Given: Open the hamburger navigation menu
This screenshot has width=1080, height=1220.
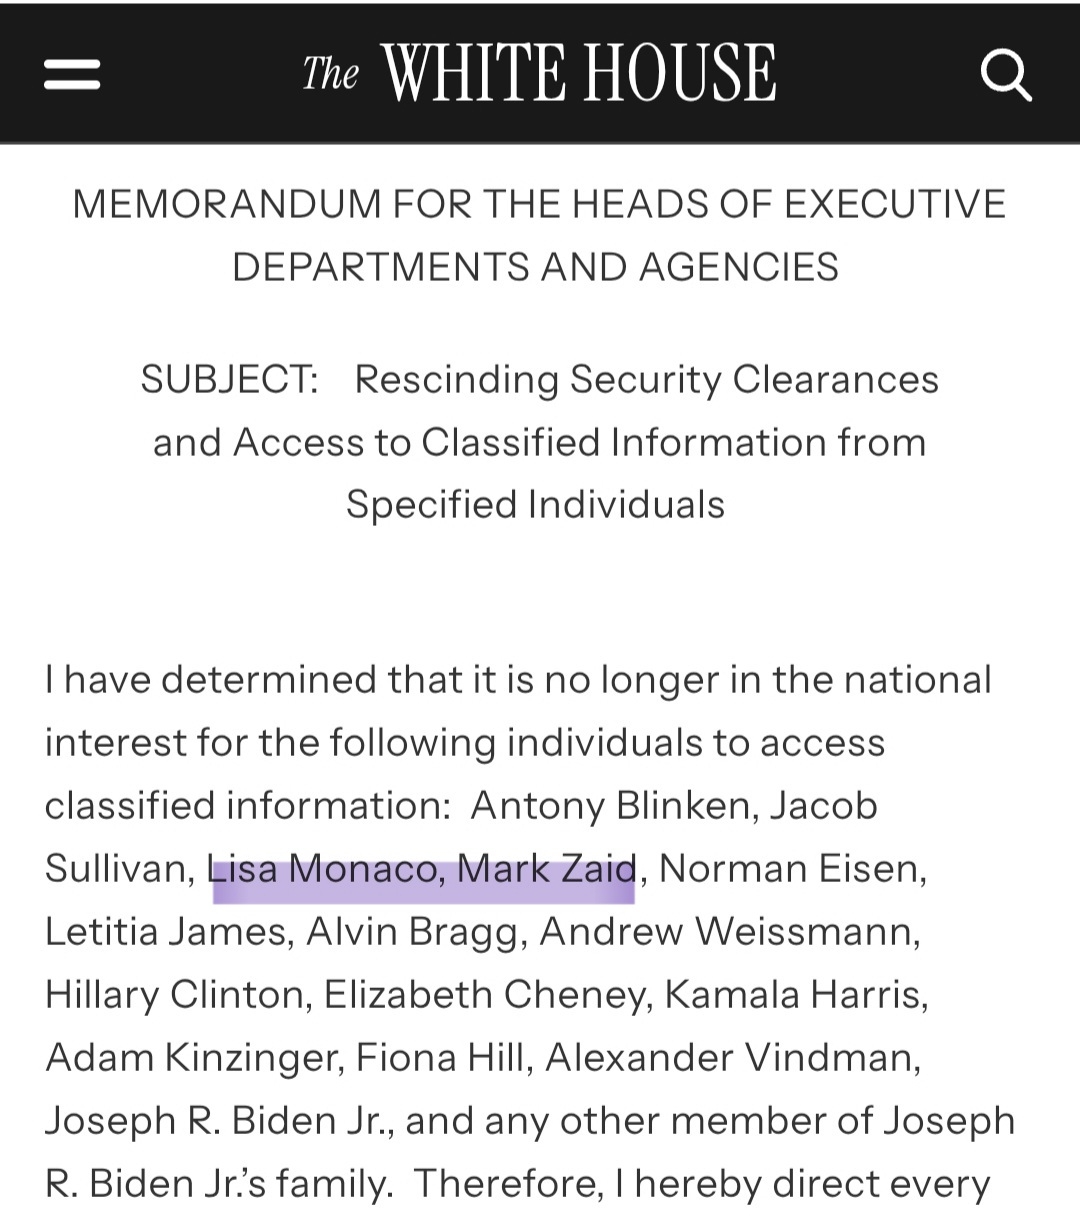Looking at the screenshot, I should 72,75.
